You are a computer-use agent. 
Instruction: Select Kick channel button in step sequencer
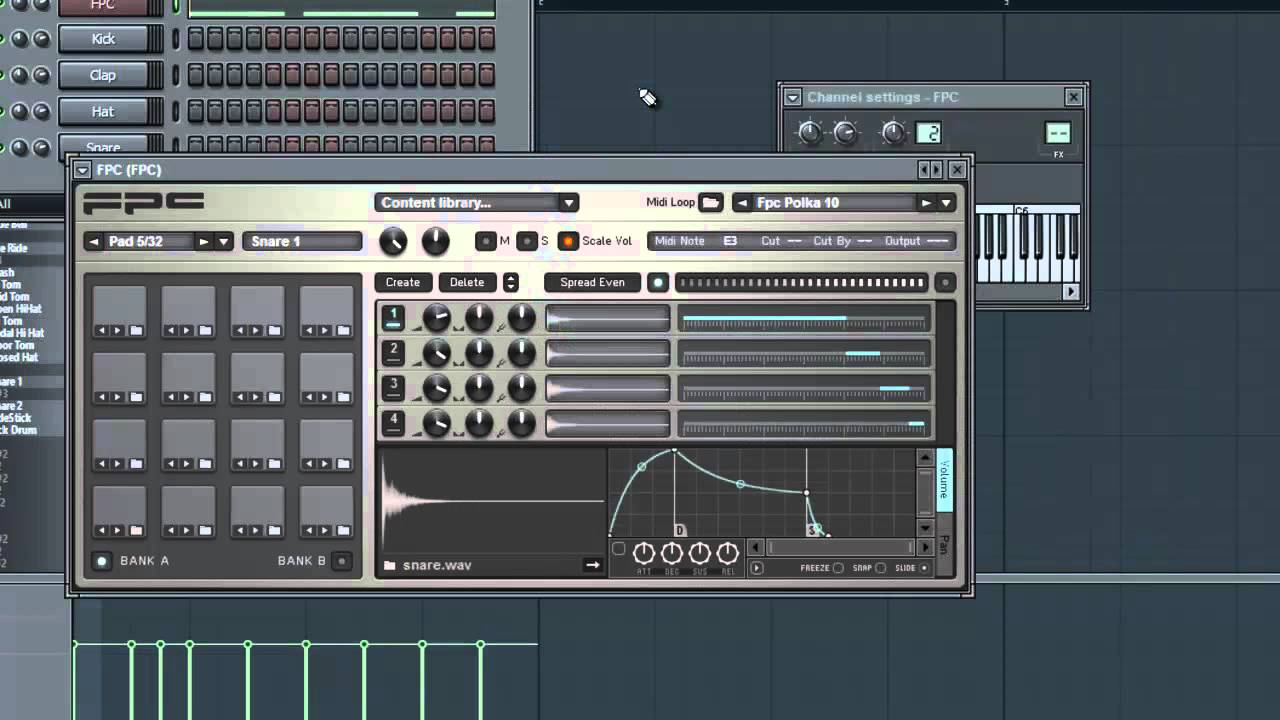pyautogui.click(x=103, y=39)
